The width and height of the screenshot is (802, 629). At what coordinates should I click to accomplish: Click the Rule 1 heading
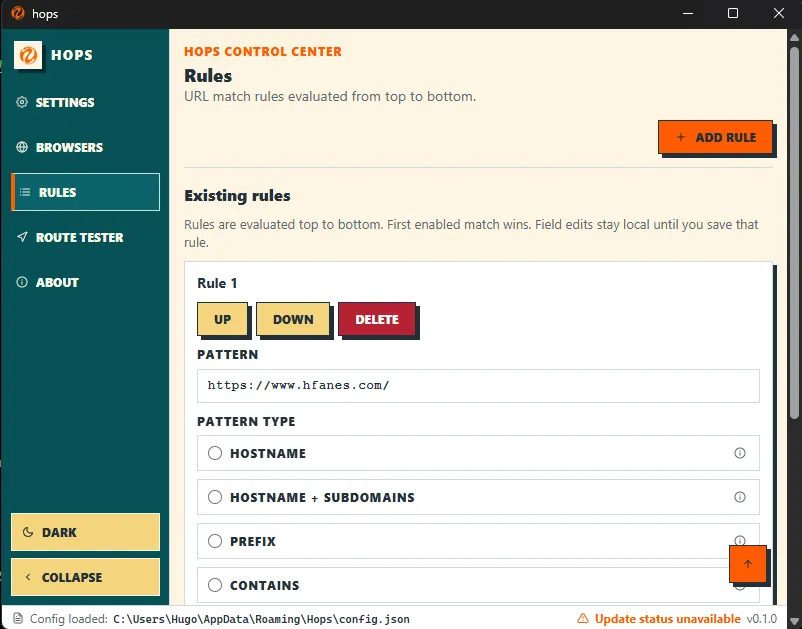pos(217,283)
